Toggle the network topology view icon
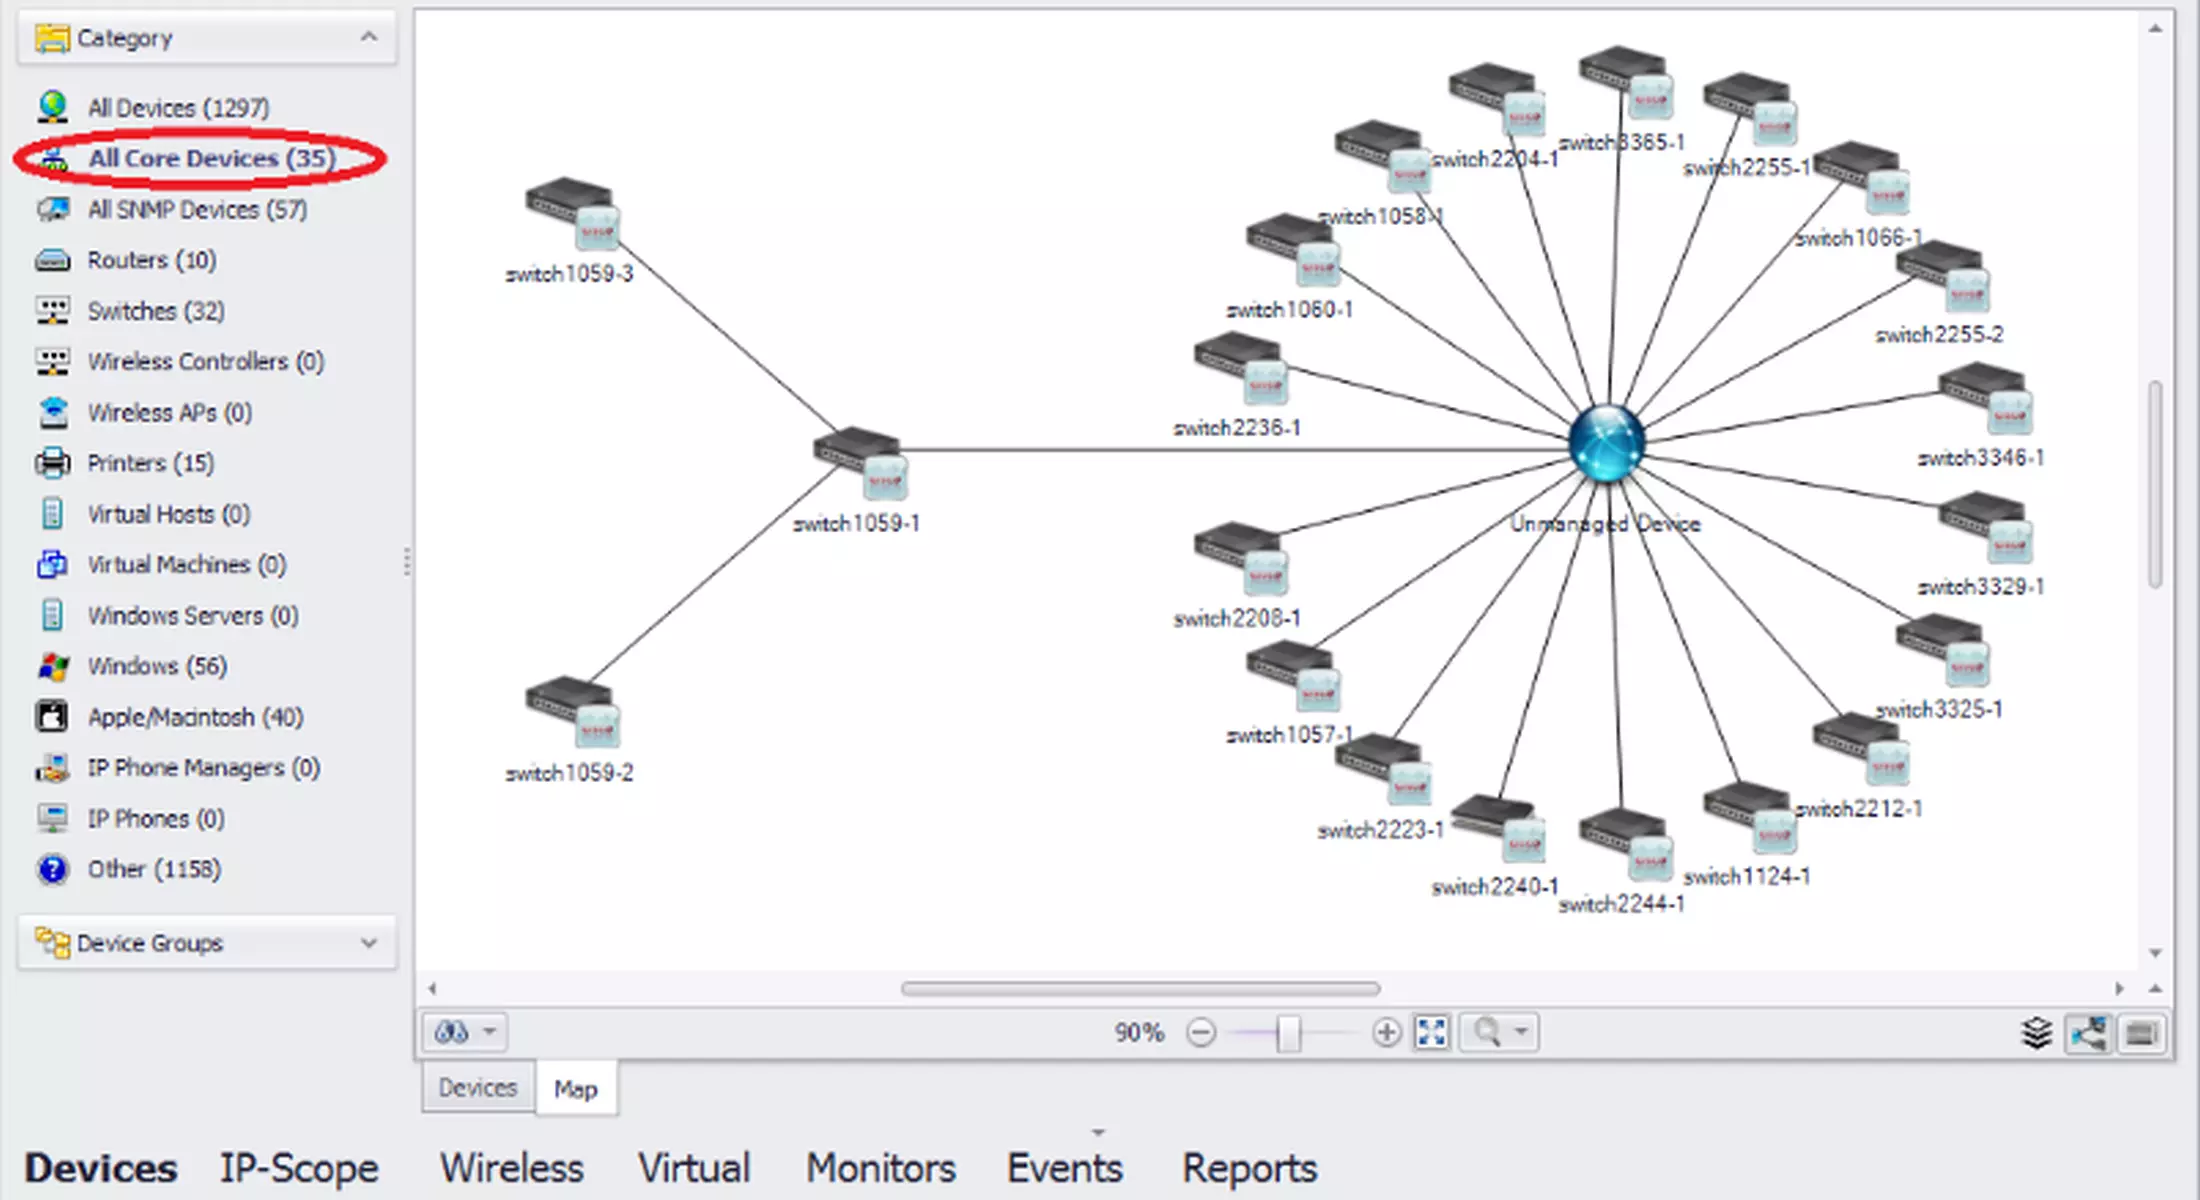 (2089, 1033)
